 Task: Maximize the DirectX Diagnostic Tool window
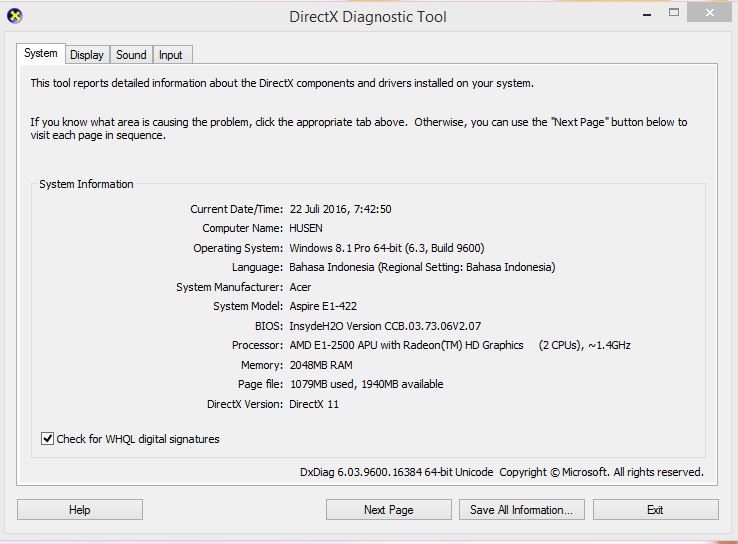674,13
